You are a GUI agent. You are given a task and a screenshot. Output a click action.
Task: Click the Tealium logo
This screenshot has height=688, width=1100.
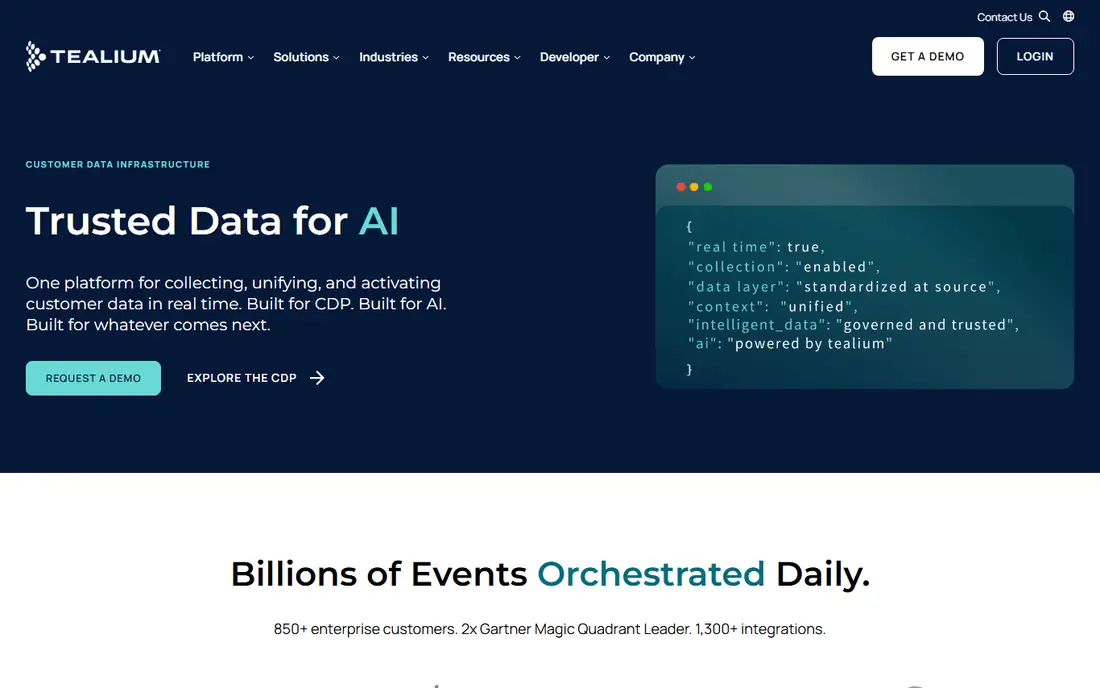(93, 56)
